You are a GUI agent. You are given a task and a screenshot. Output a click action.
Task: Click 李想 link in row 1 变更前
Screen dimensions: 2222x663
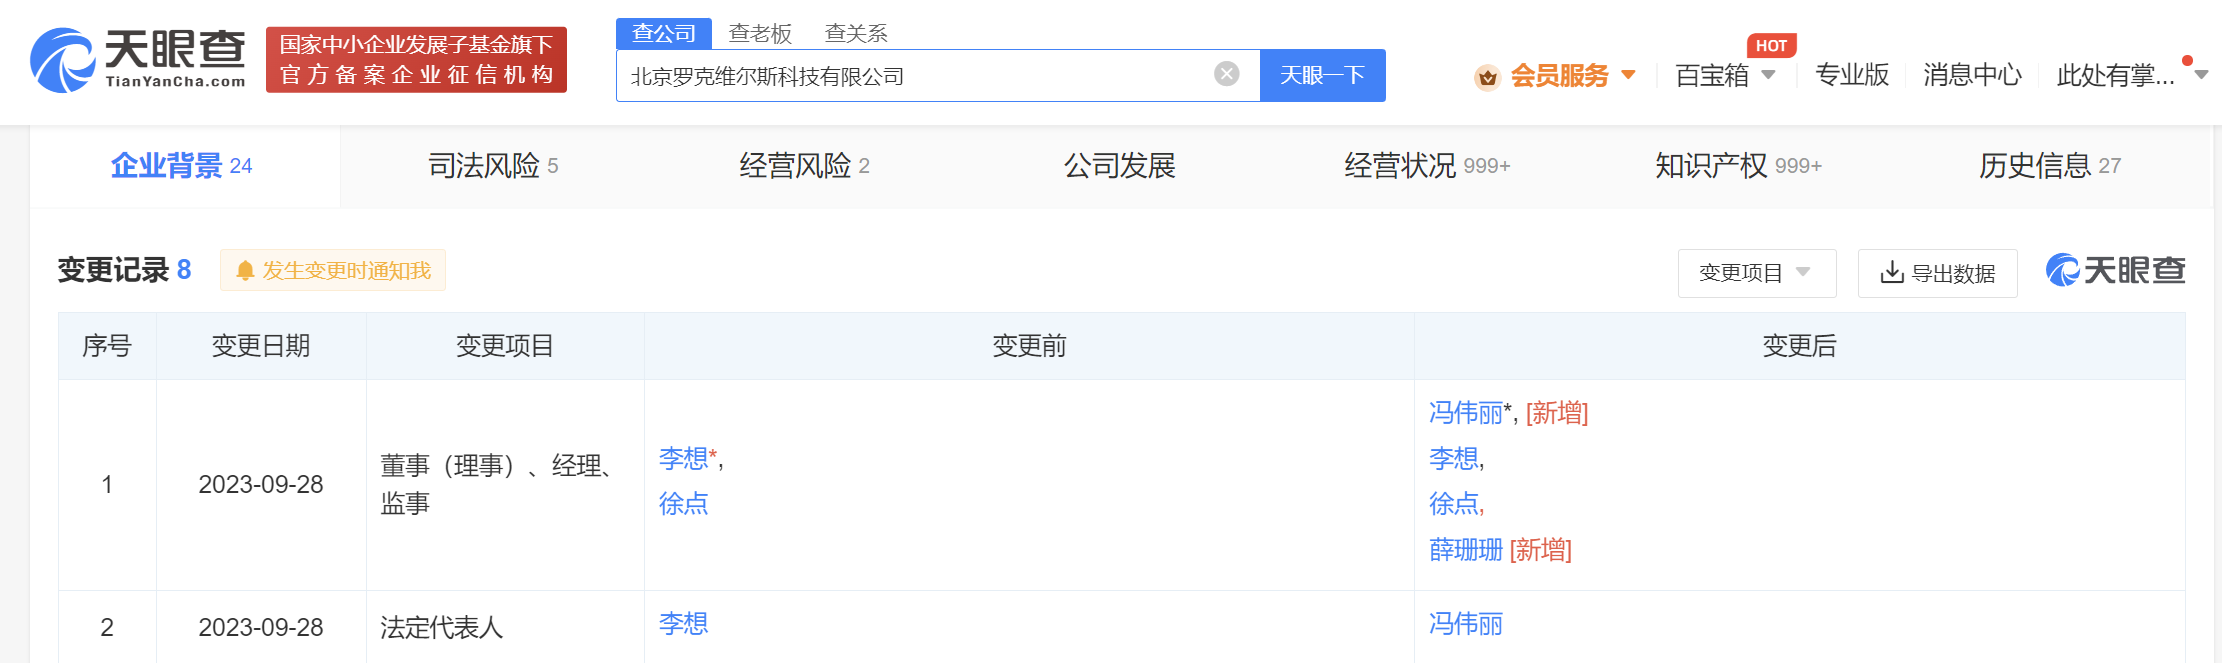tap(683, 459)
